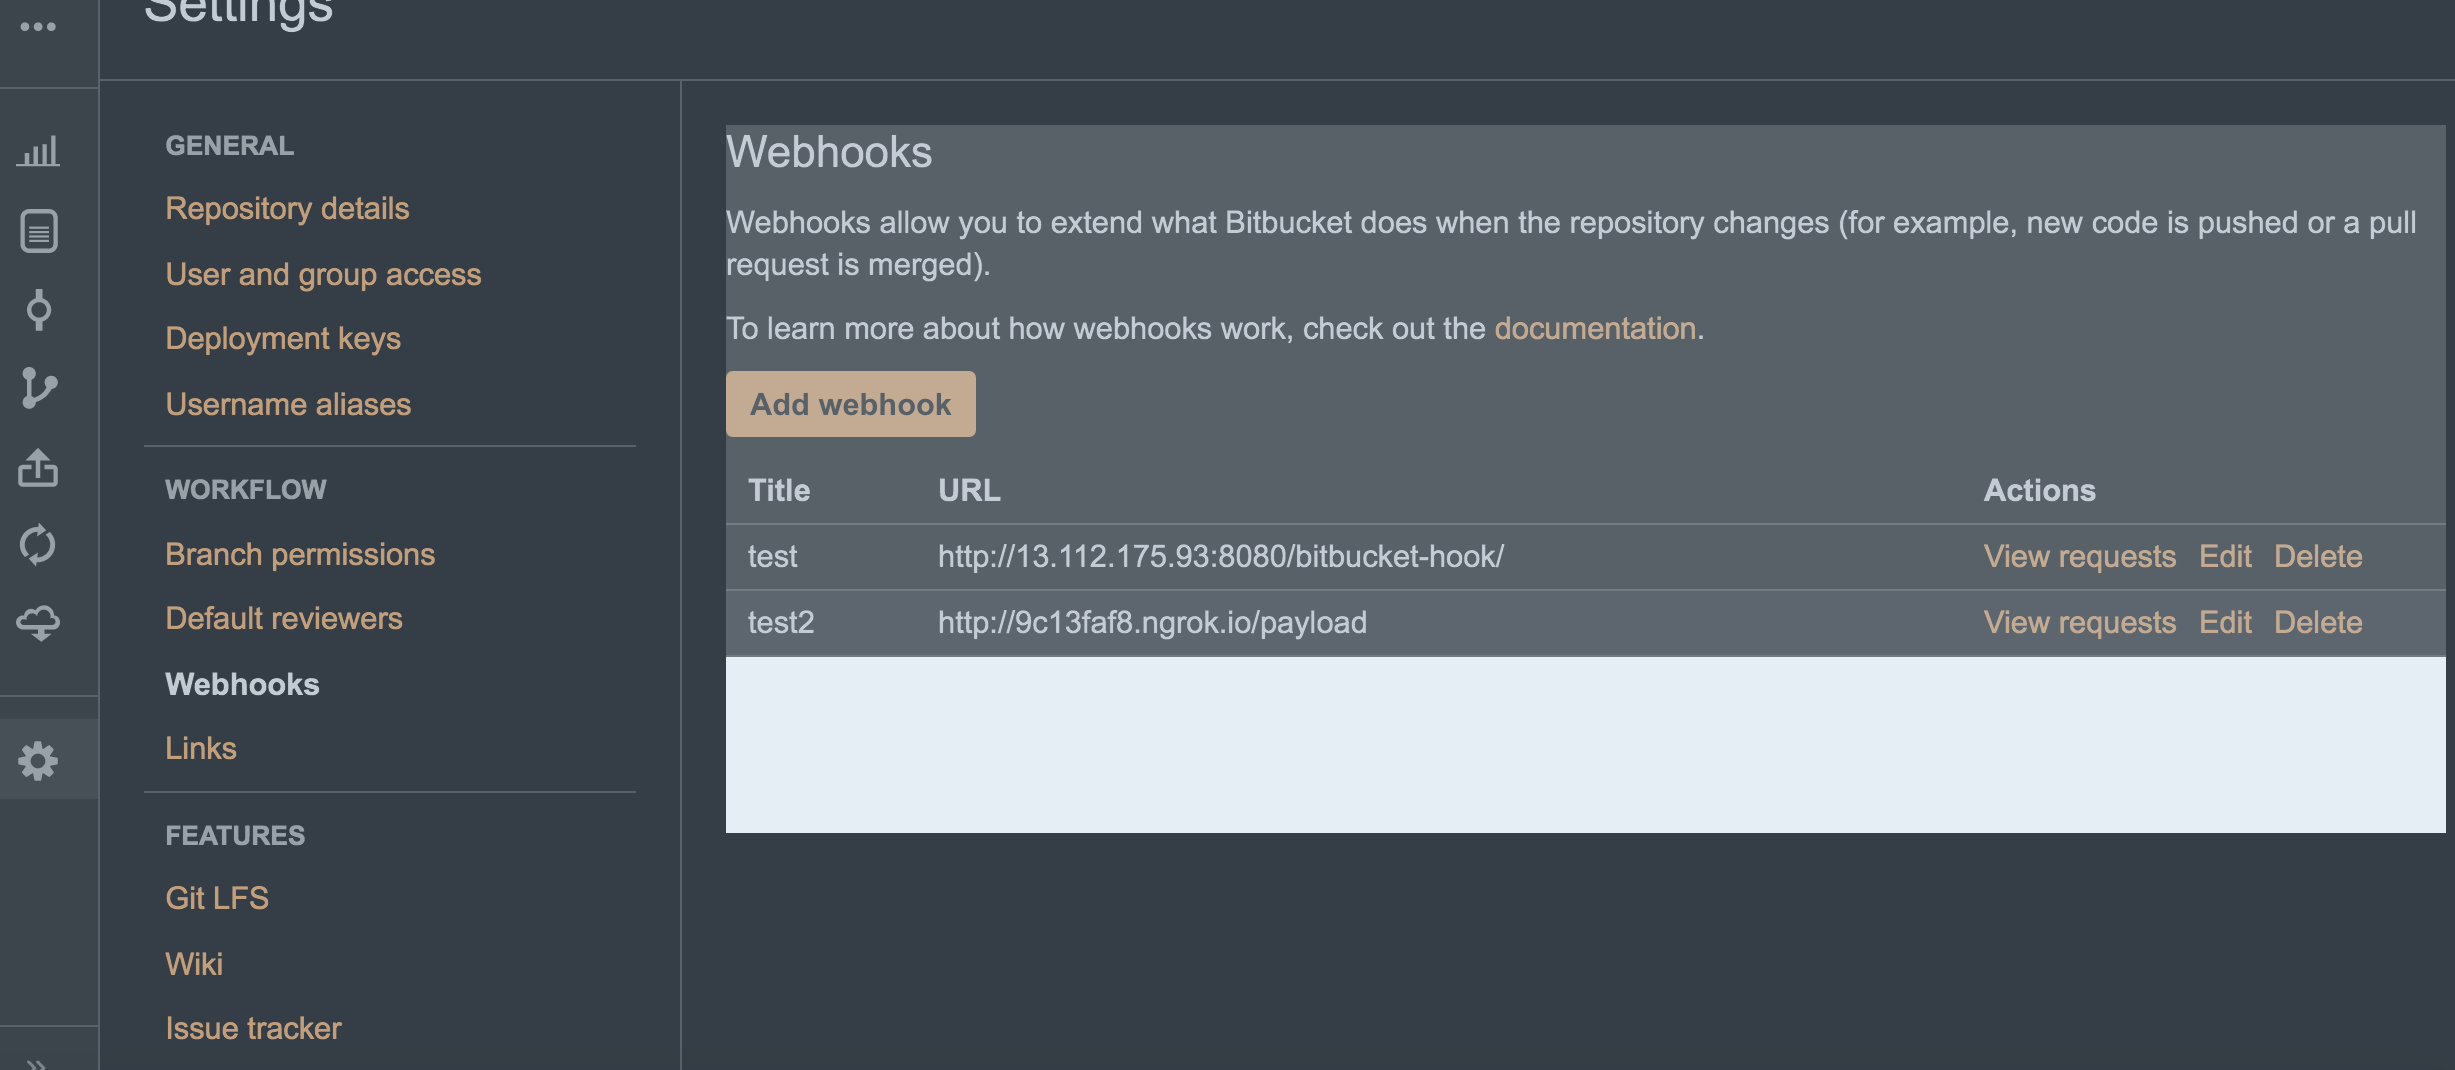The height and width of the screenshot is (1070, 2455).
Task: Go to Deployment keys settings
Action: coord(283,338)
